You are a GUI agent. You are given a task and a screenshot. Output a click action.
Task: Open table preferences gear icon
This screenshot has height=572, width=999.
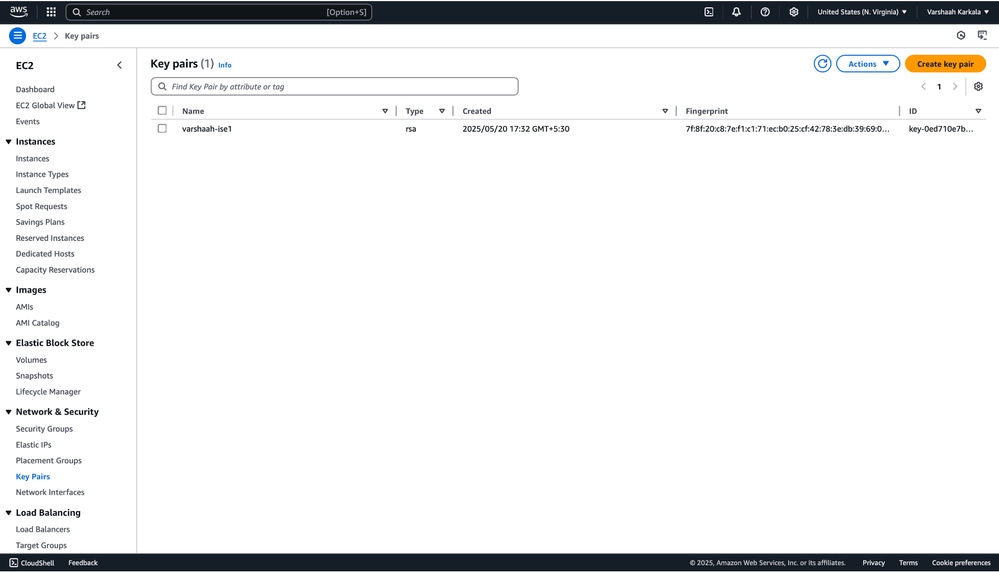click(978, 87)
